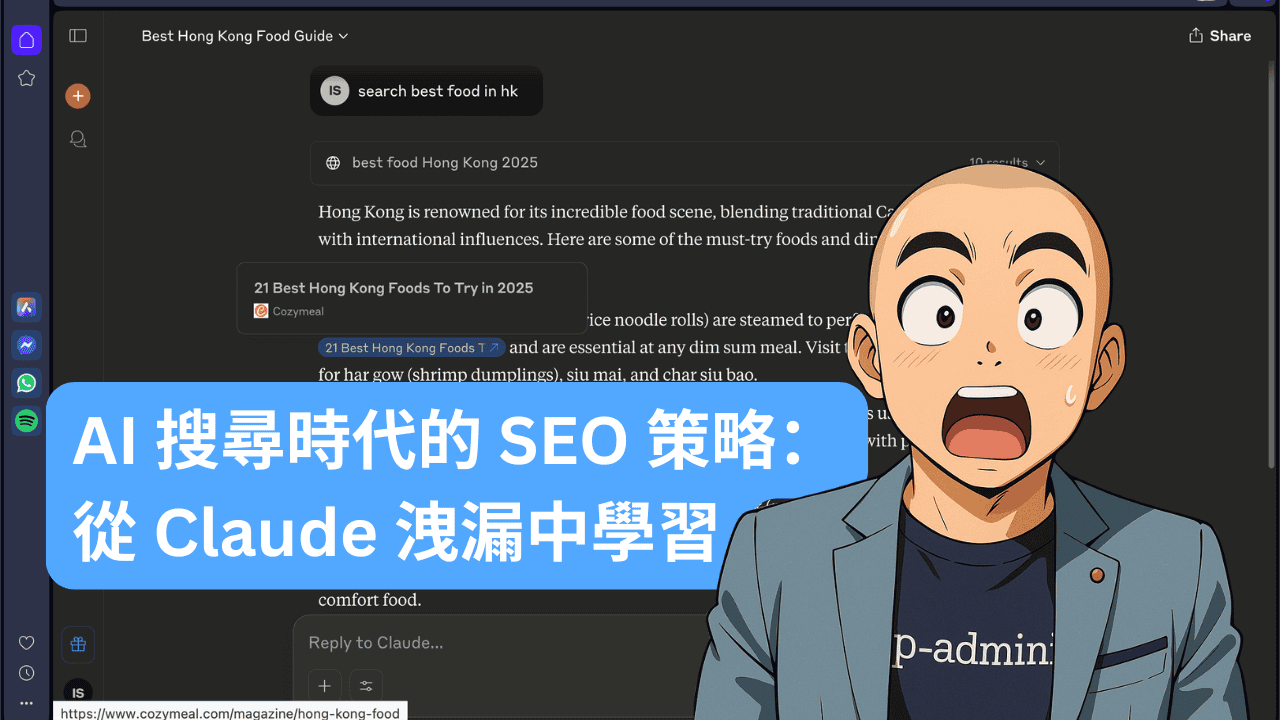Screen dimensions: 1280x720
Task: Open the three-dots more menu in the dock
Action: tap(27, 703)
